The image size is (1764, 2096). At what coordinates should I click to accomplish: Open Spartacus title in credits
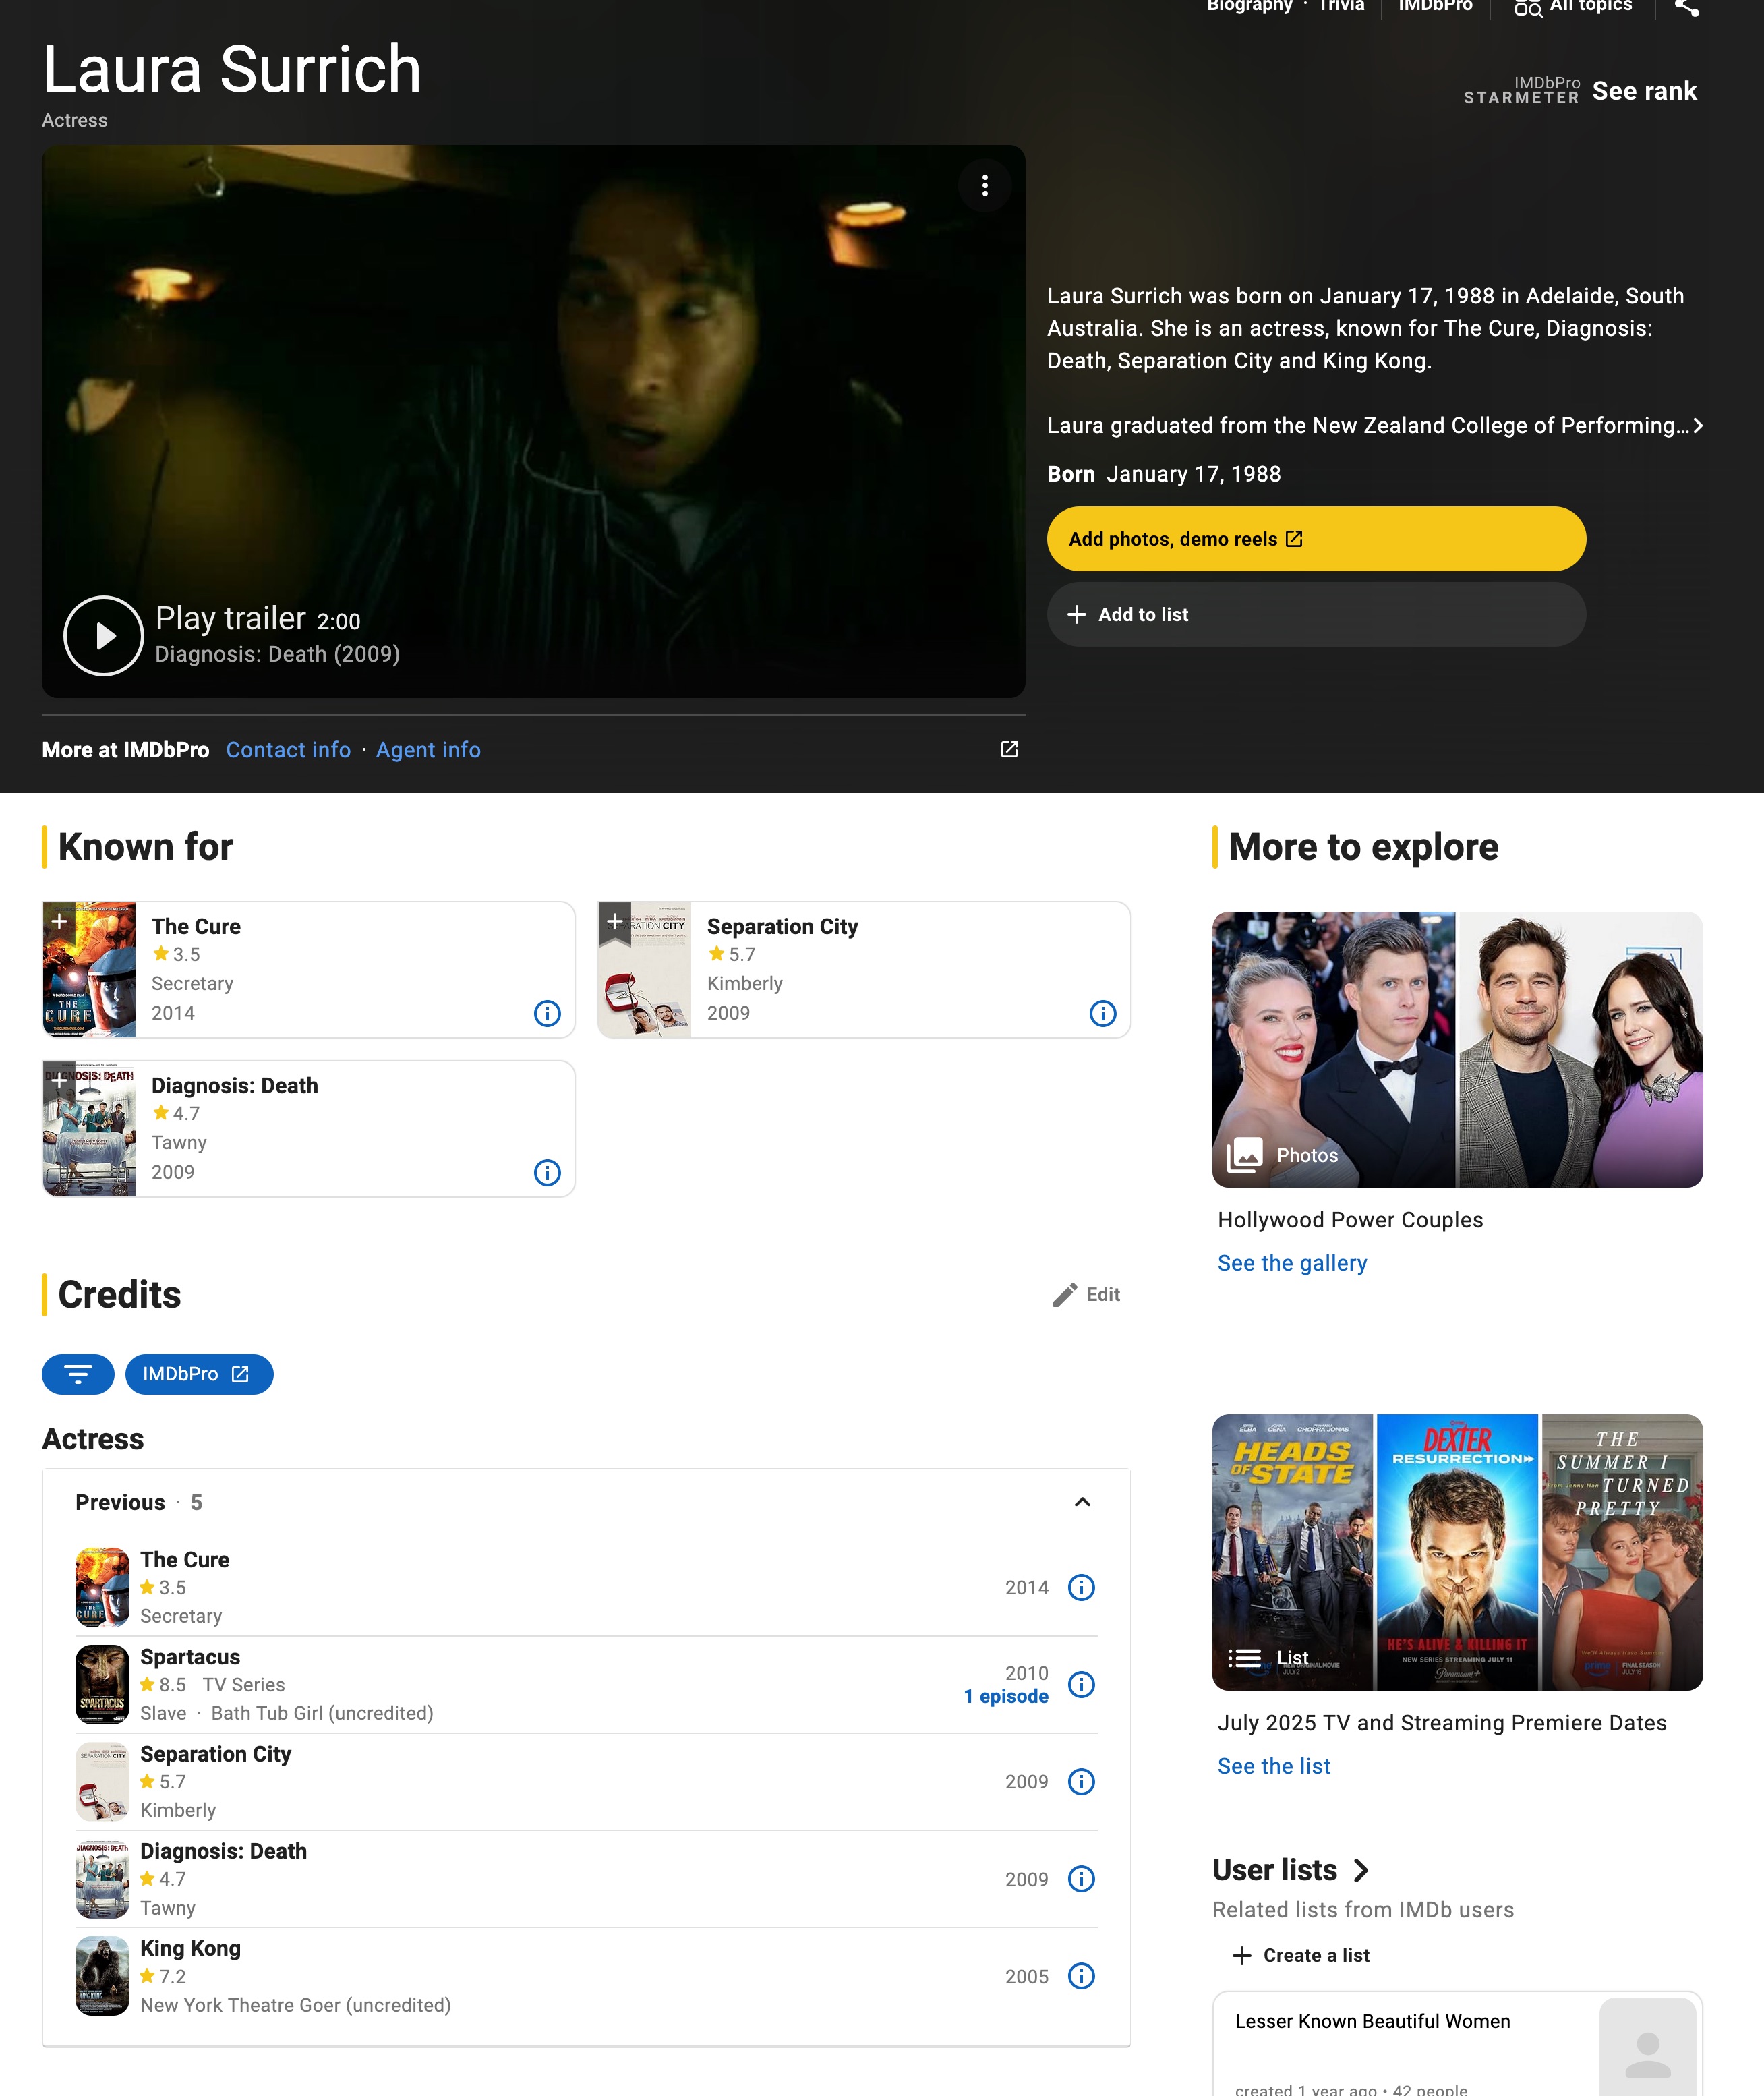pyautogui.click(x=190, y=1657)
